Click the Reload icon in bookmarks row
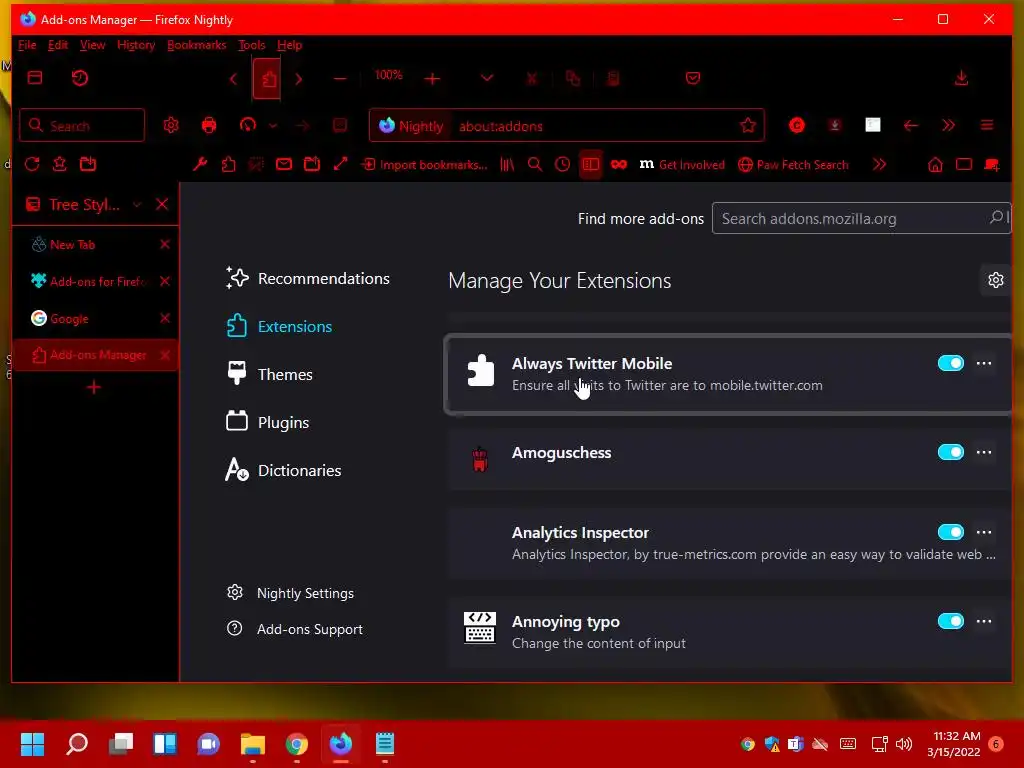 pyautogui.click(x=32, y=165)
